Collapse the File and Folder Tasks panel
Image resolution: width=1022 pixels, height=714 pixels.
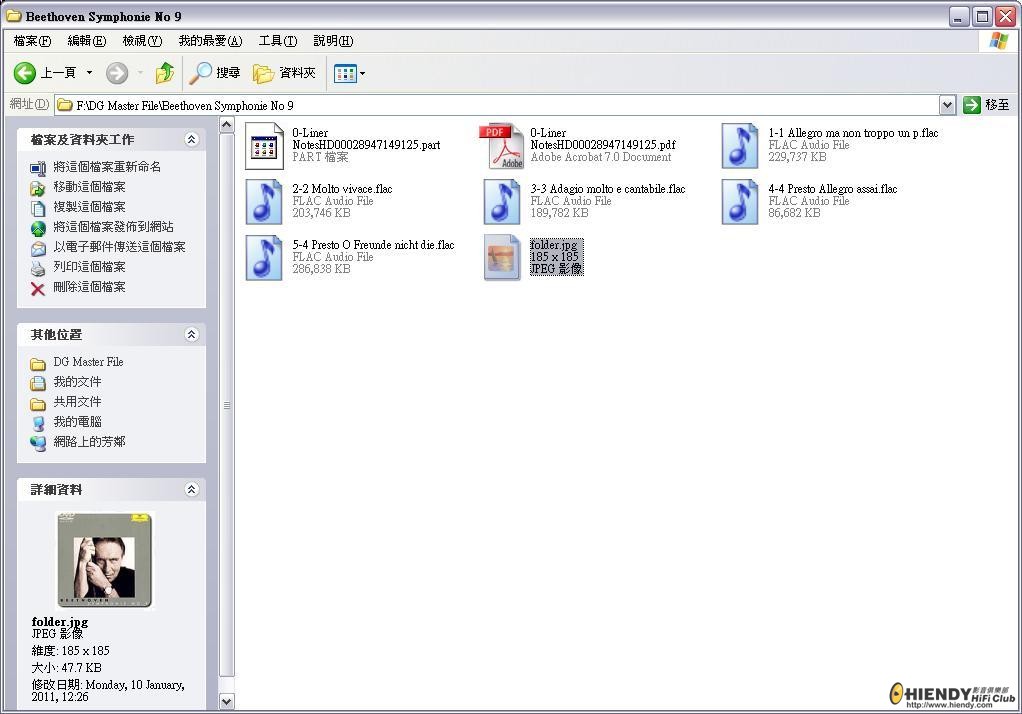pos(191,140)
